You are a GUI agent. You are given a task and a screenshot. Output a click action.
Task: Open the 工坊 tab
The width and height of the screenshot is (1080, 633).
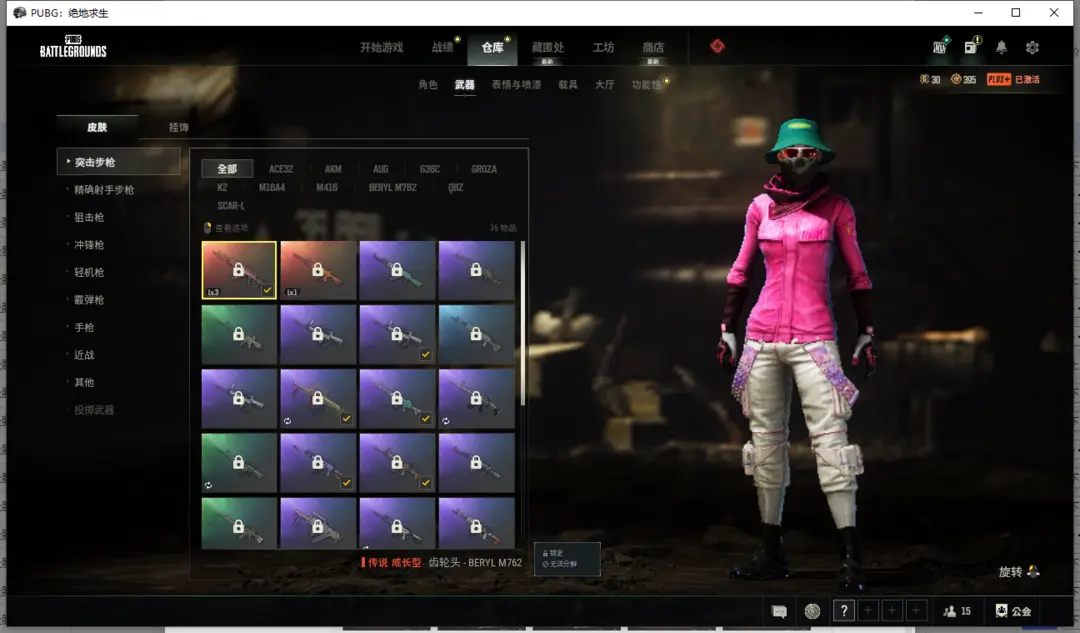603,48
